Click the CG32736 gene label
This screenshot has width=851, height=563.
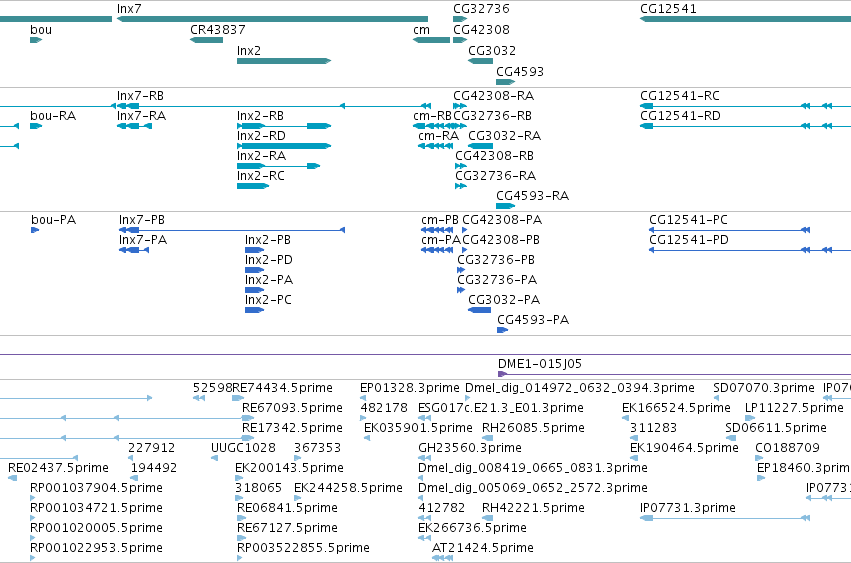pyautogui.click(x=481, y=9)
